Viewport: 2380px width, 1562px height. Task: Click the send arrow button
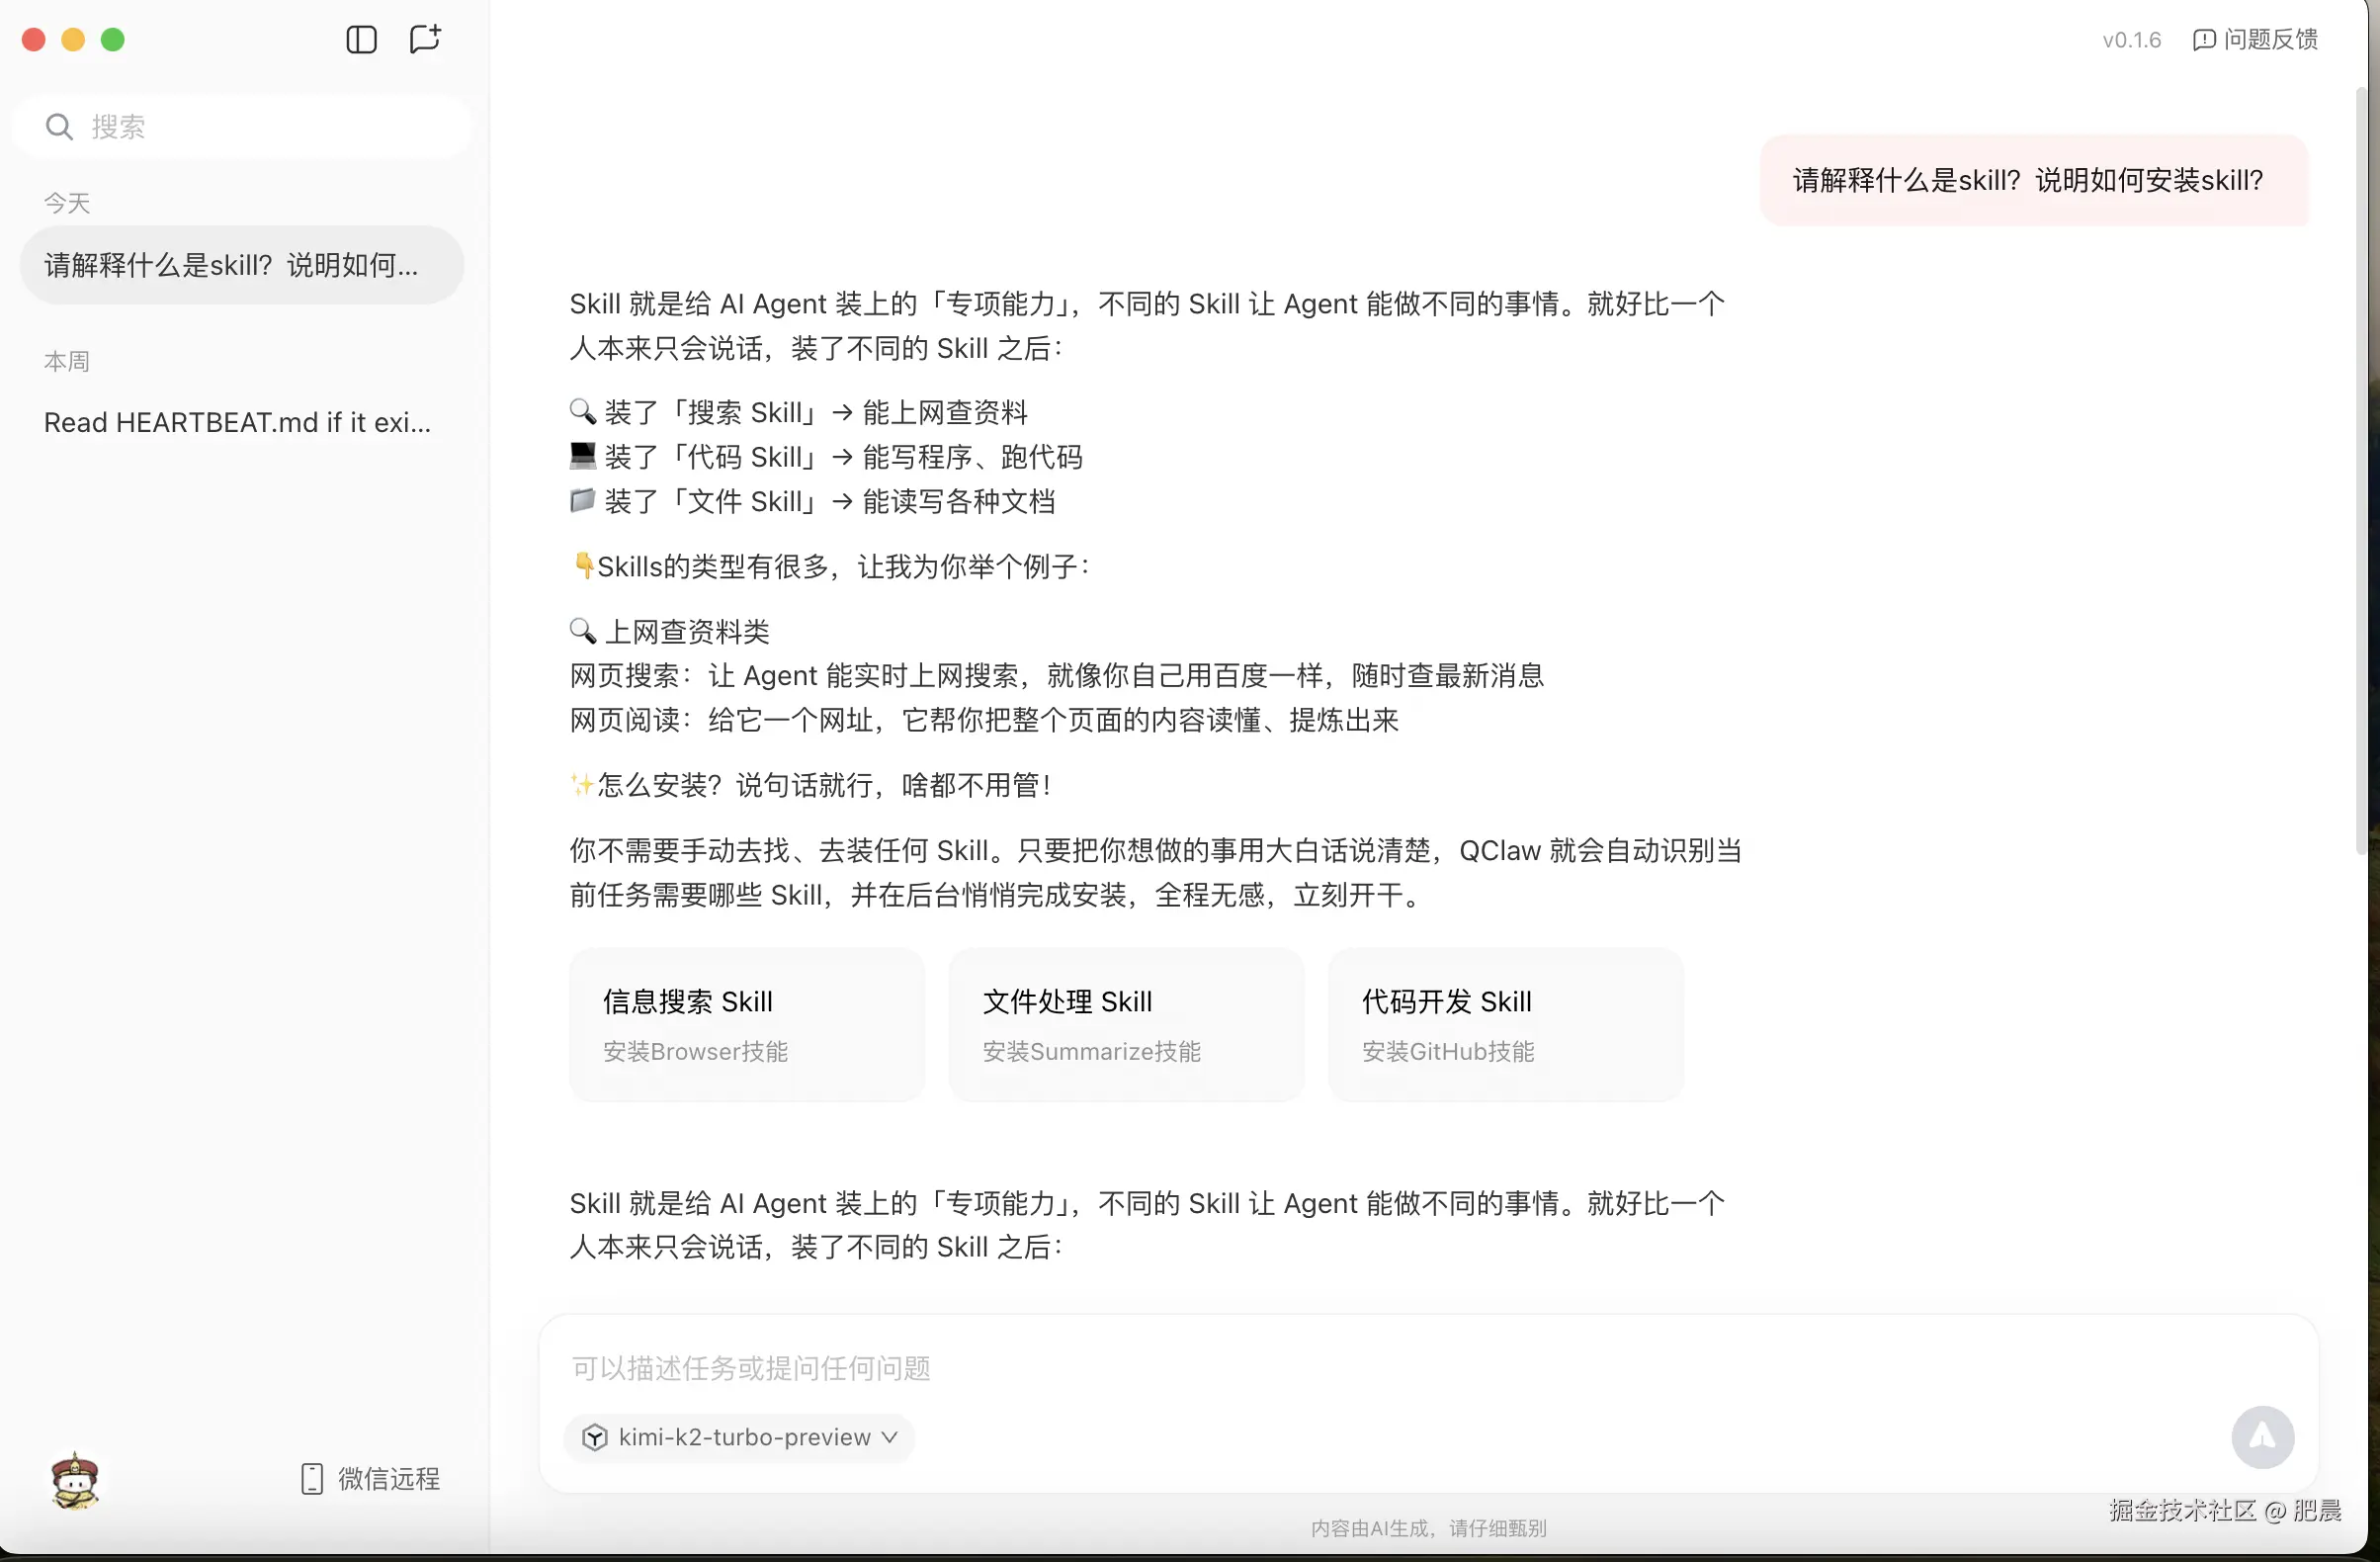point(2262,1437)
